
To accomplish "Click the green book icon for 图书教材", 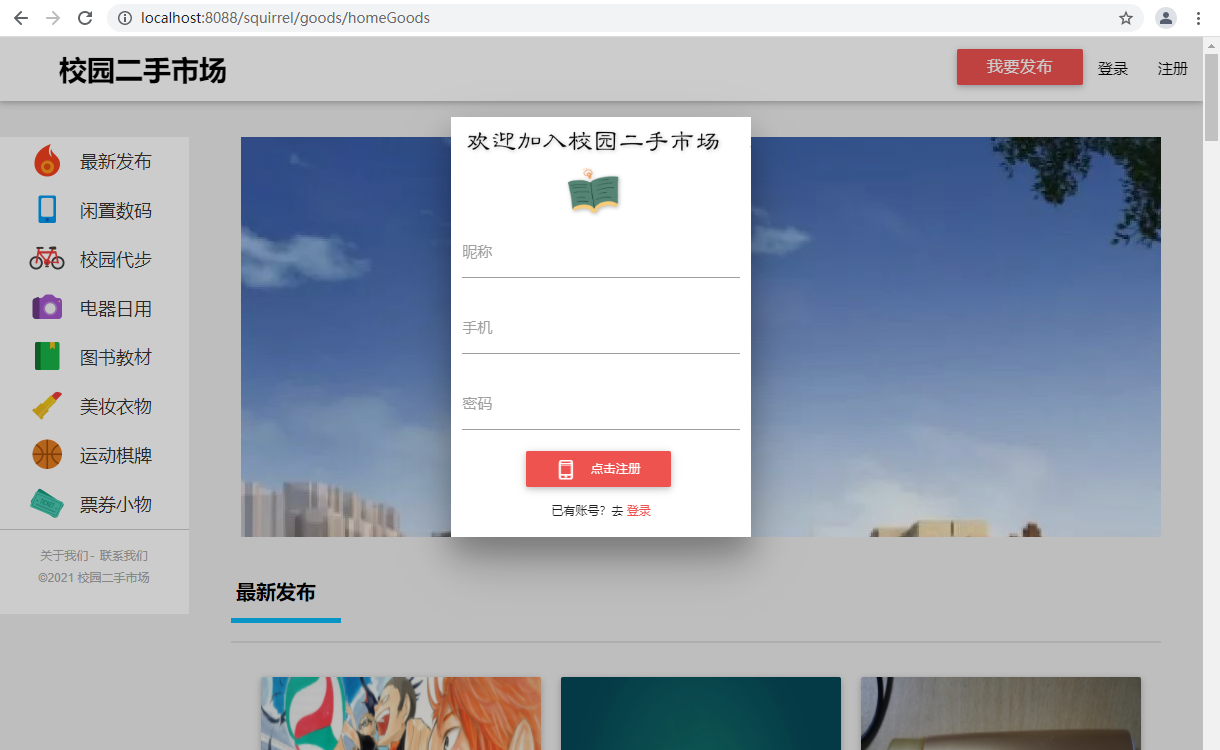I will [x=47, y=357].
